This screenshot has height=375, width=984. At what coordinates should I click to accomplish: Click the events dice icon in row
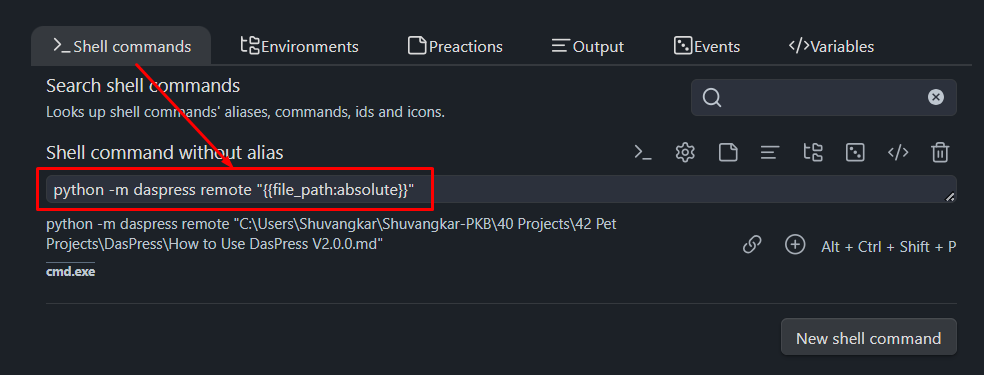click(x=855, y=152)
